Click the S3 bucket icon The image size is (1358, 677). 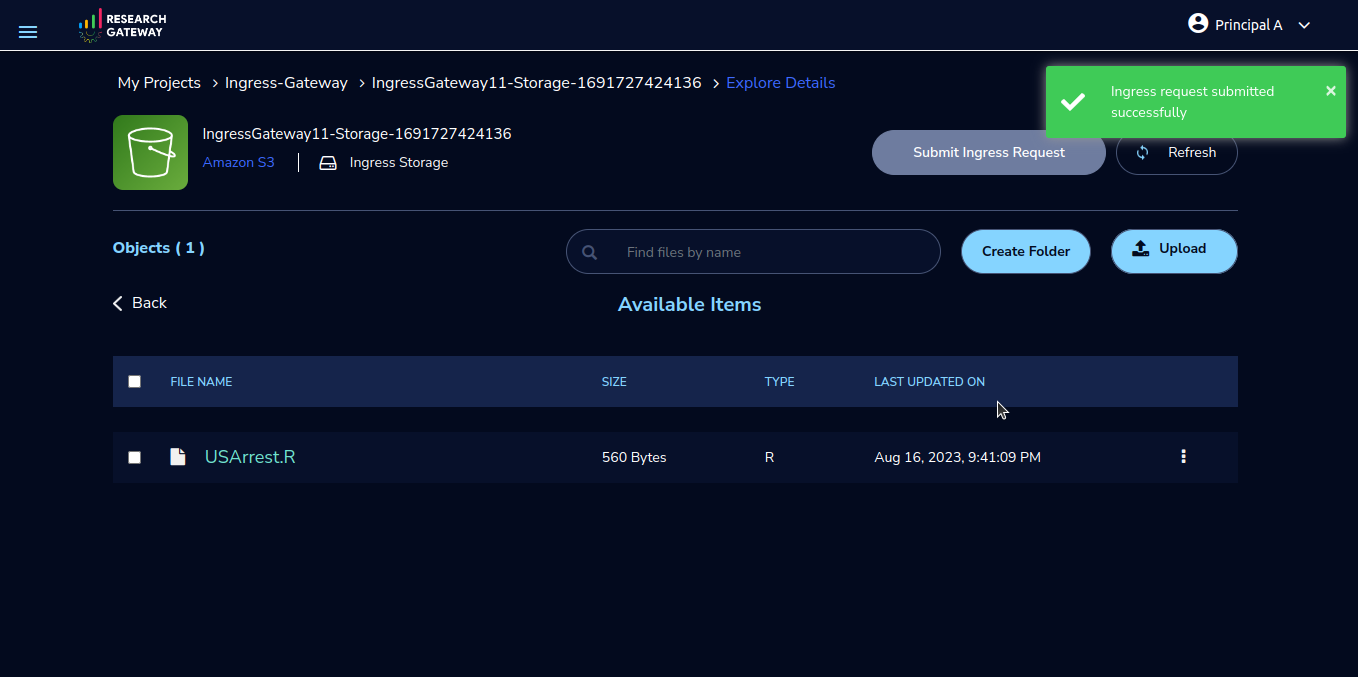tap(150, 152)
